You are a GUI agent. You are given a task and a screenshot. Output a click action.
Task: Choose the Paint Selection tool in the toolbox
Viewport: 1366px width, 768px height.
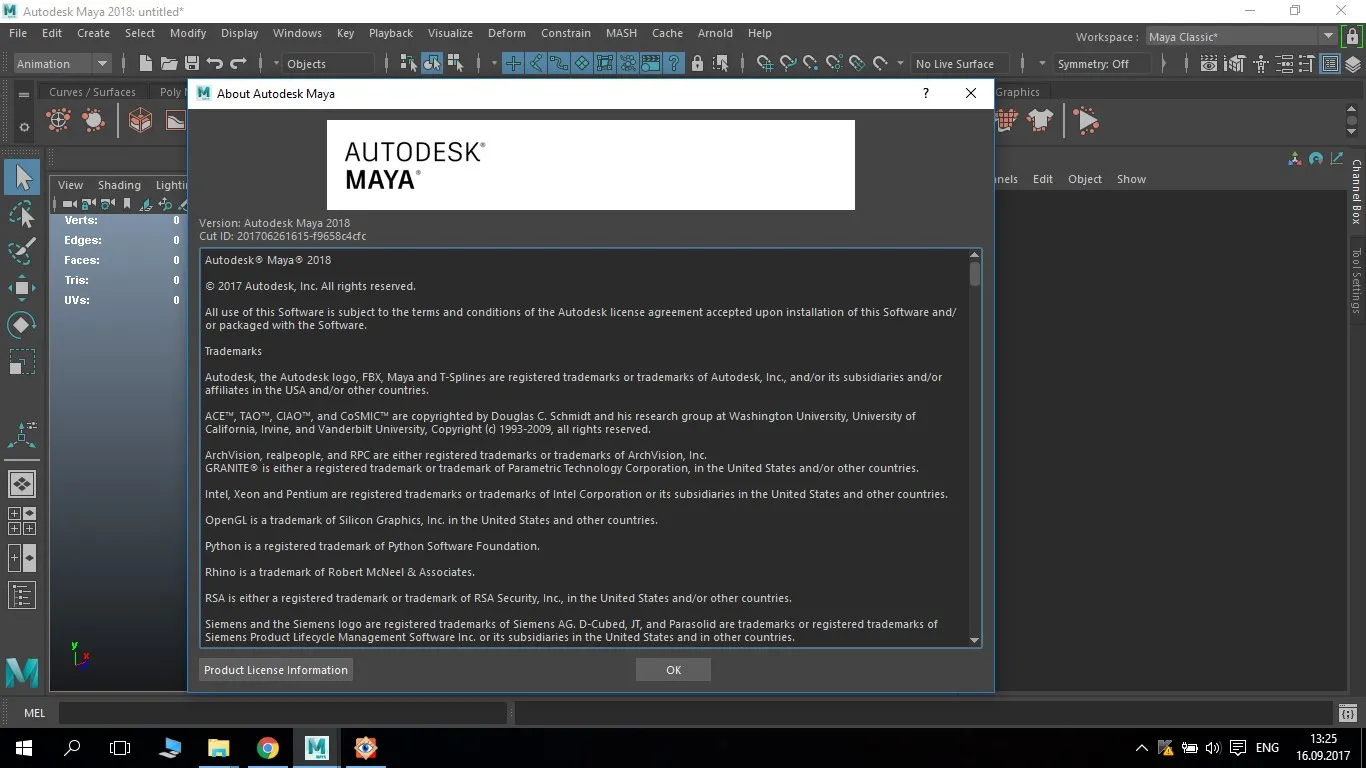click(22, 251)
